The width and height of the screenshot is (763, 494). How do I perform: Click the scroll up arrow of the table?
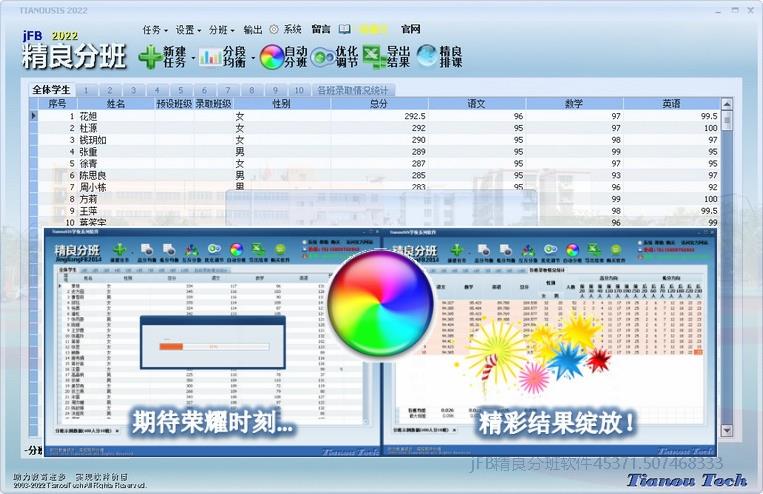[727, 104]
